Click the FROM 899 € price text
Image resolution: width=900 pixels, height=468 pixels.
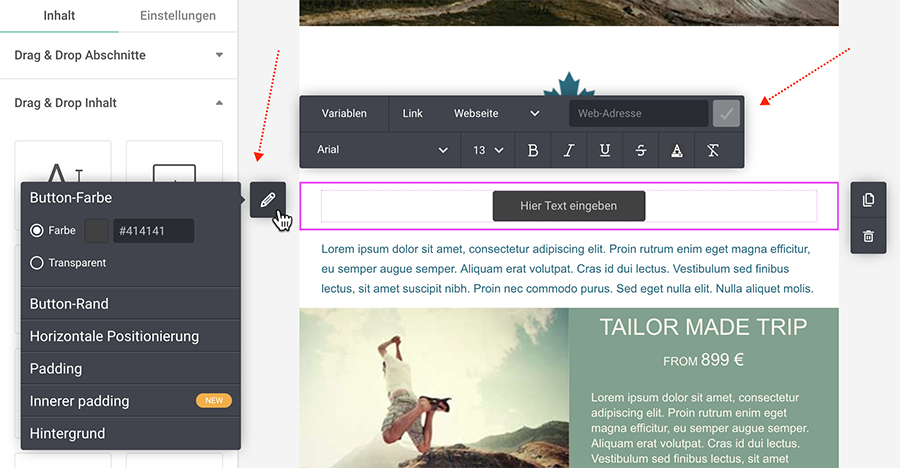click(703, 360)
